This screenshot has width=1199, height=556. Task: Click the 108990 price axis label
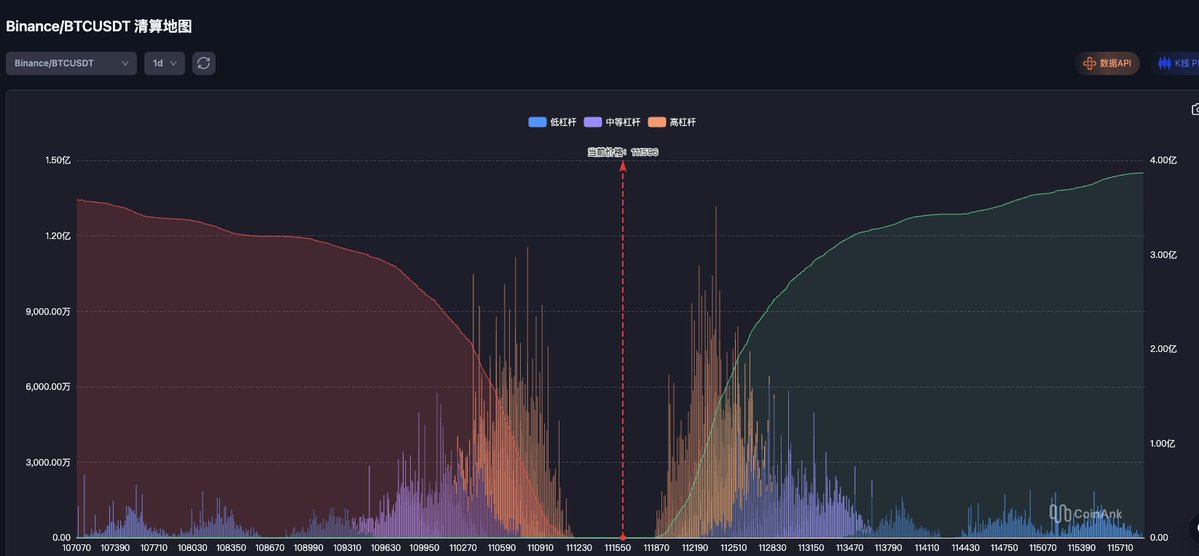[308, 548]
